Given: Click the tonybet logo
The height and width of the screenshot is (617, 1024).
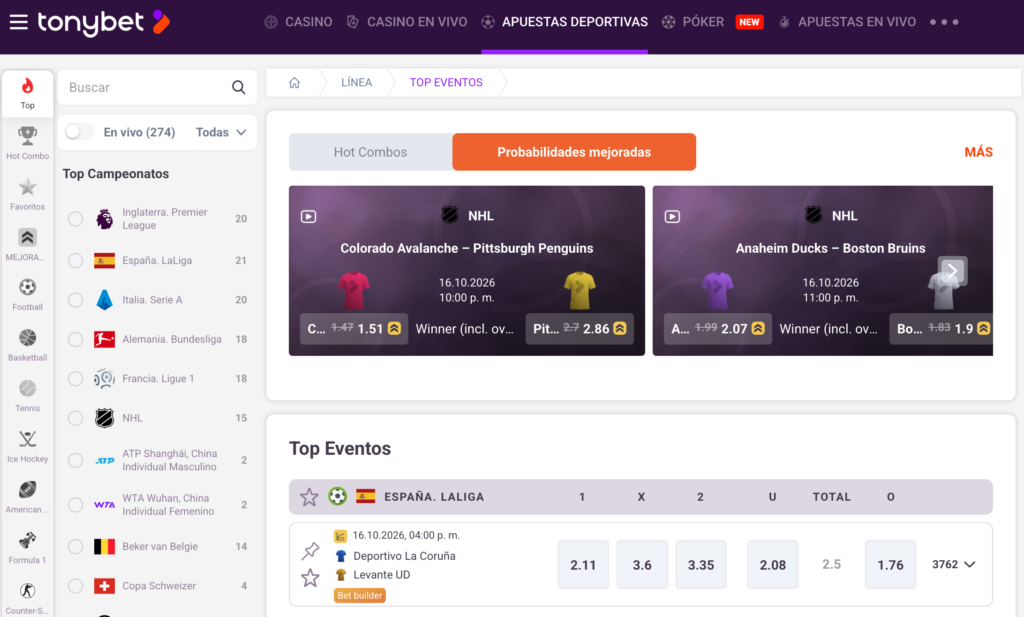Looking at the screenshot, I should (103, 23).
